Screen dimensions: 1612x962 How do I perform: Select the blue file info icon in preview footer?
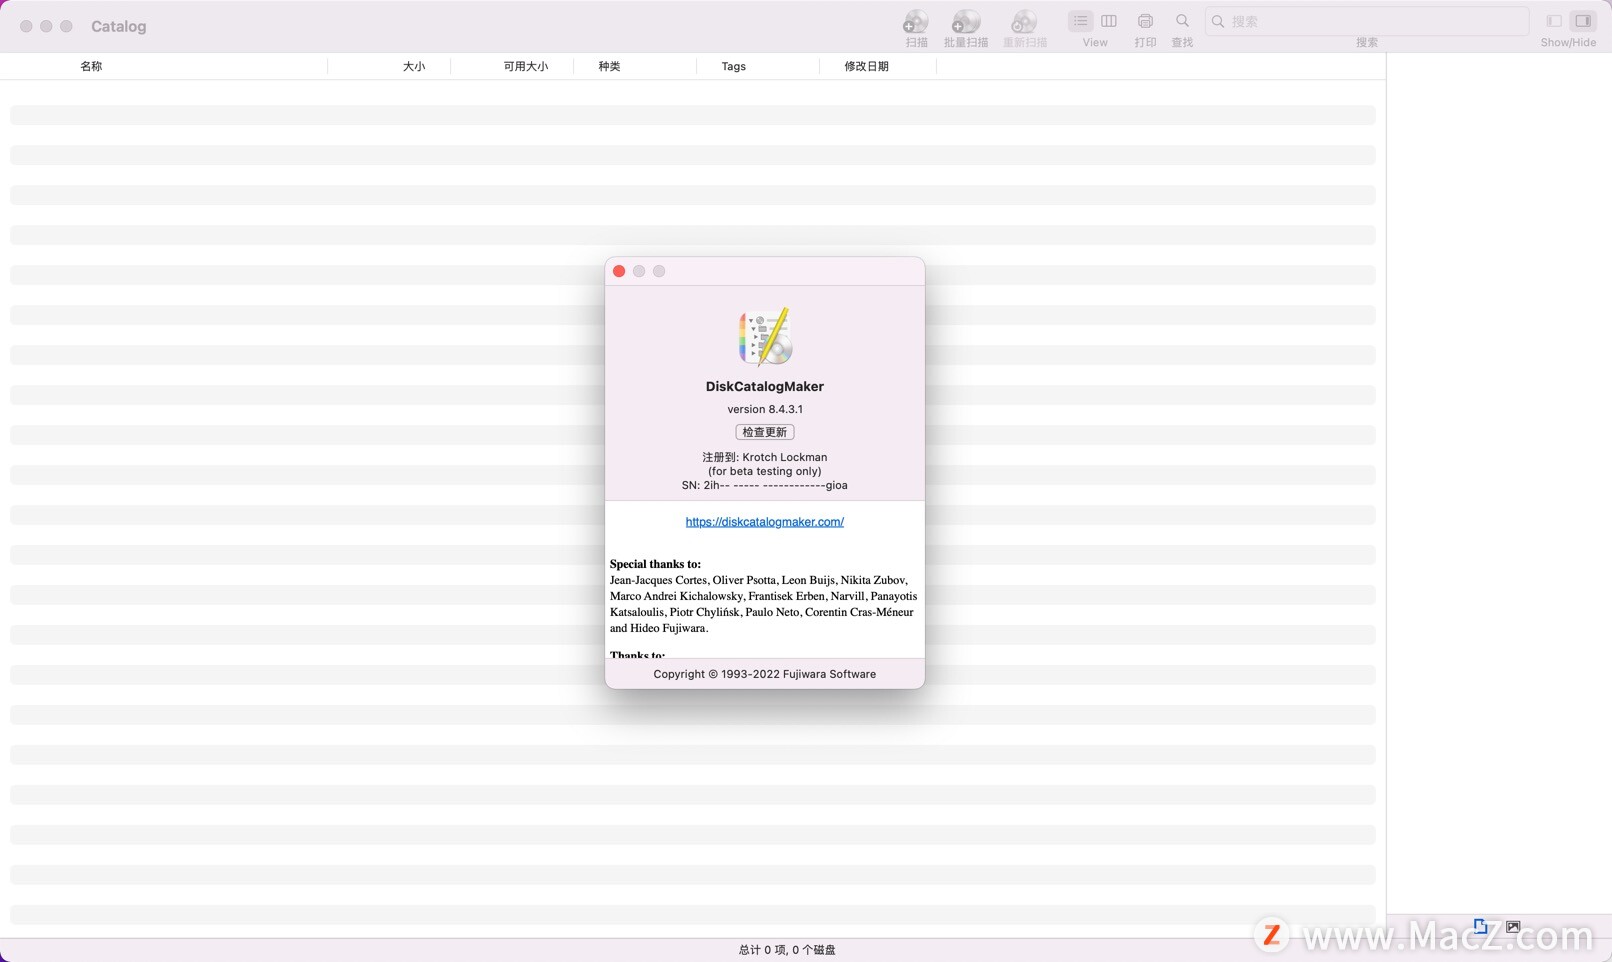pyautogui.click(x=1480, y=927)
